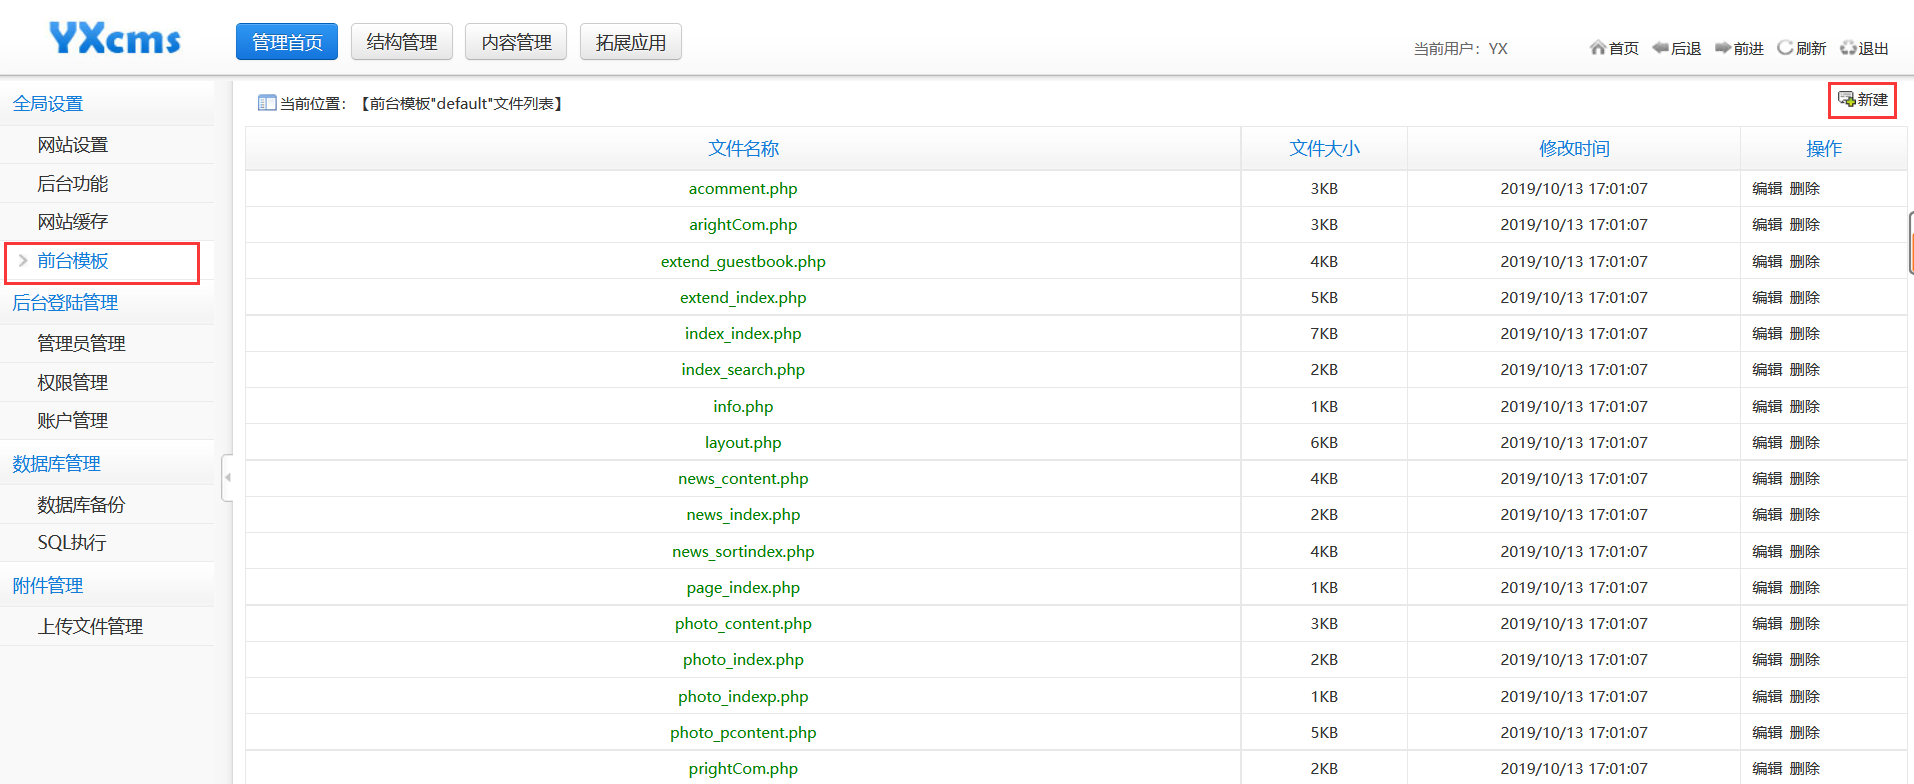Viewport: 1914px width, 784px height.
Task: Select 网站设置 in the sidebar
Action: click(73, 145)
